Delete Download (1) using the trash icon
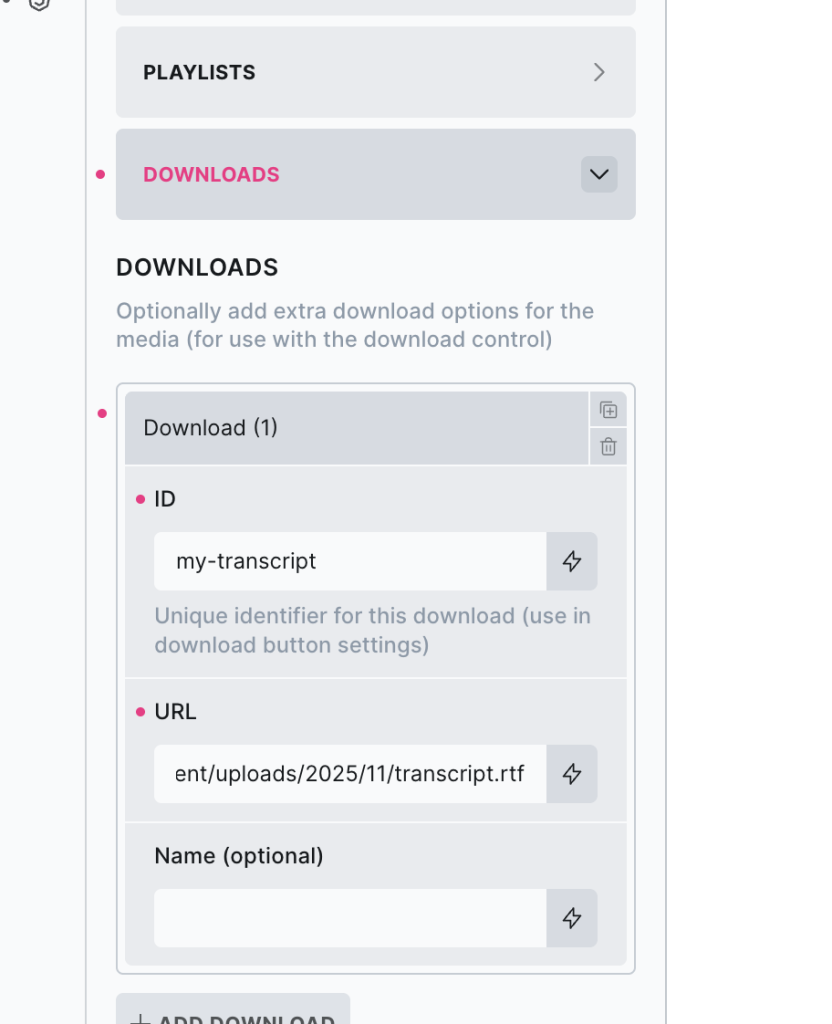Screen dimensions: 832x1024 point(609,447)
